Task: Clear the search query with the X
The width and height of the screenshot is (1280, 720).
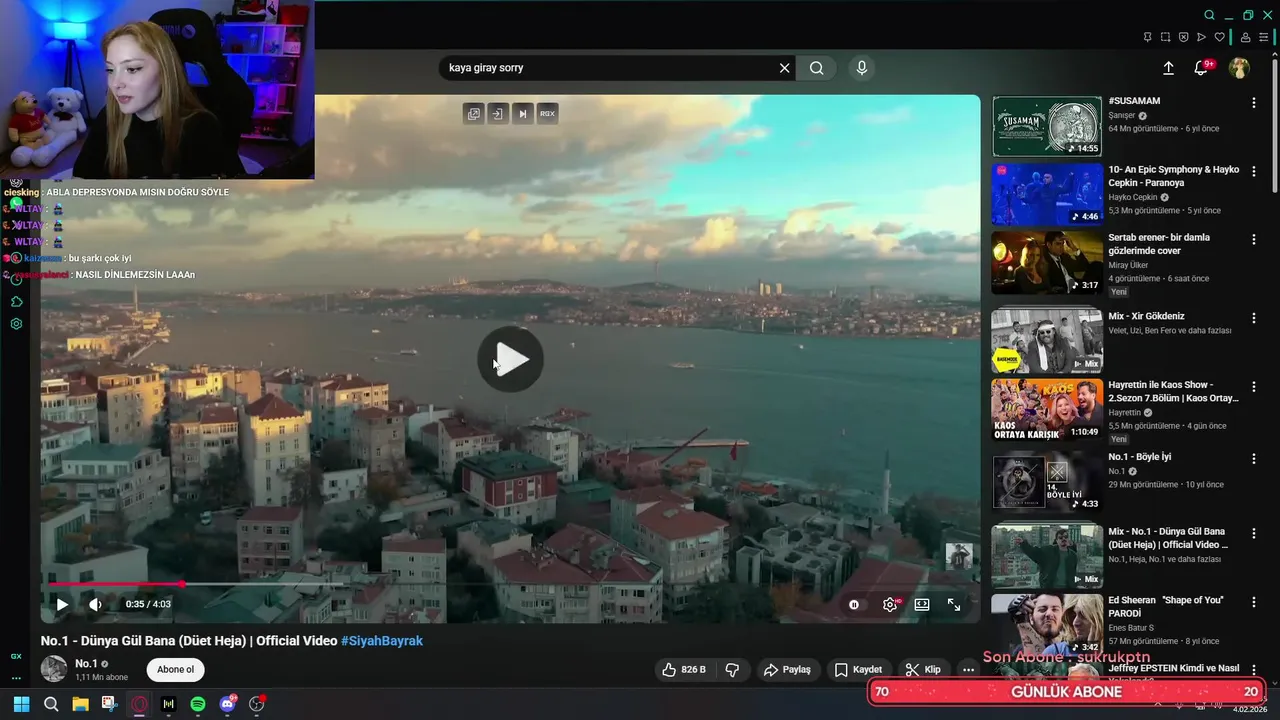Action: point(785,68)
